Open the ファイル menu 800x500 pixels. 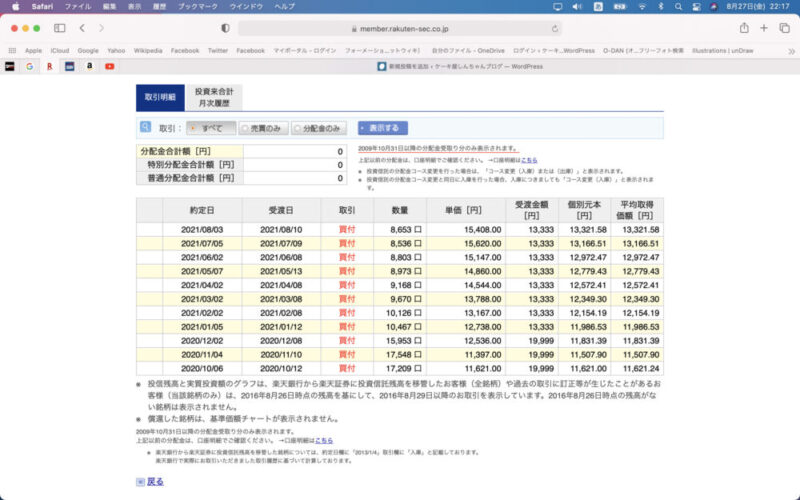[78, 7]
